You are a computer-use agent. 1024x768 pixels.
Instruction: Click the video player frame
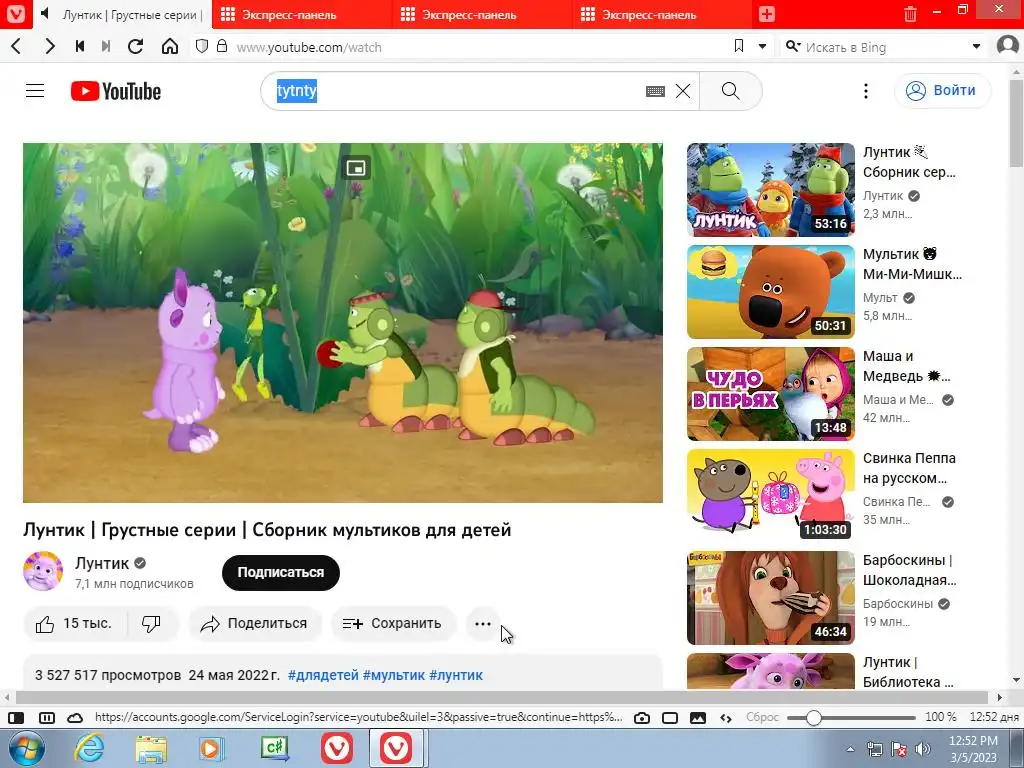(x=343, y=323)
